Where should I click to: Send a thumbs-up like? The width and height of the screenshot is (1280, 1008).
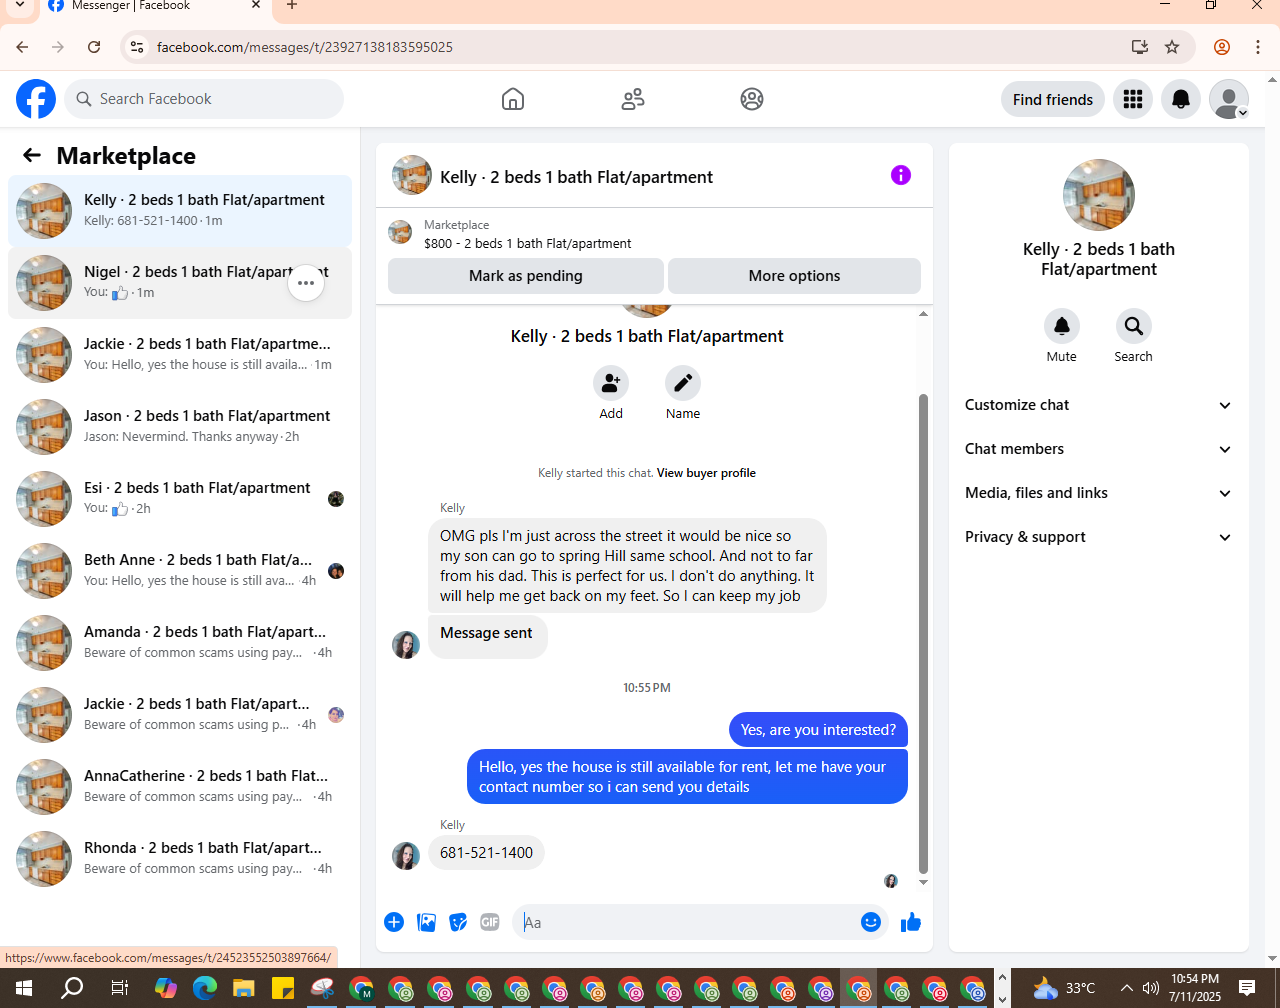point(910,922)
